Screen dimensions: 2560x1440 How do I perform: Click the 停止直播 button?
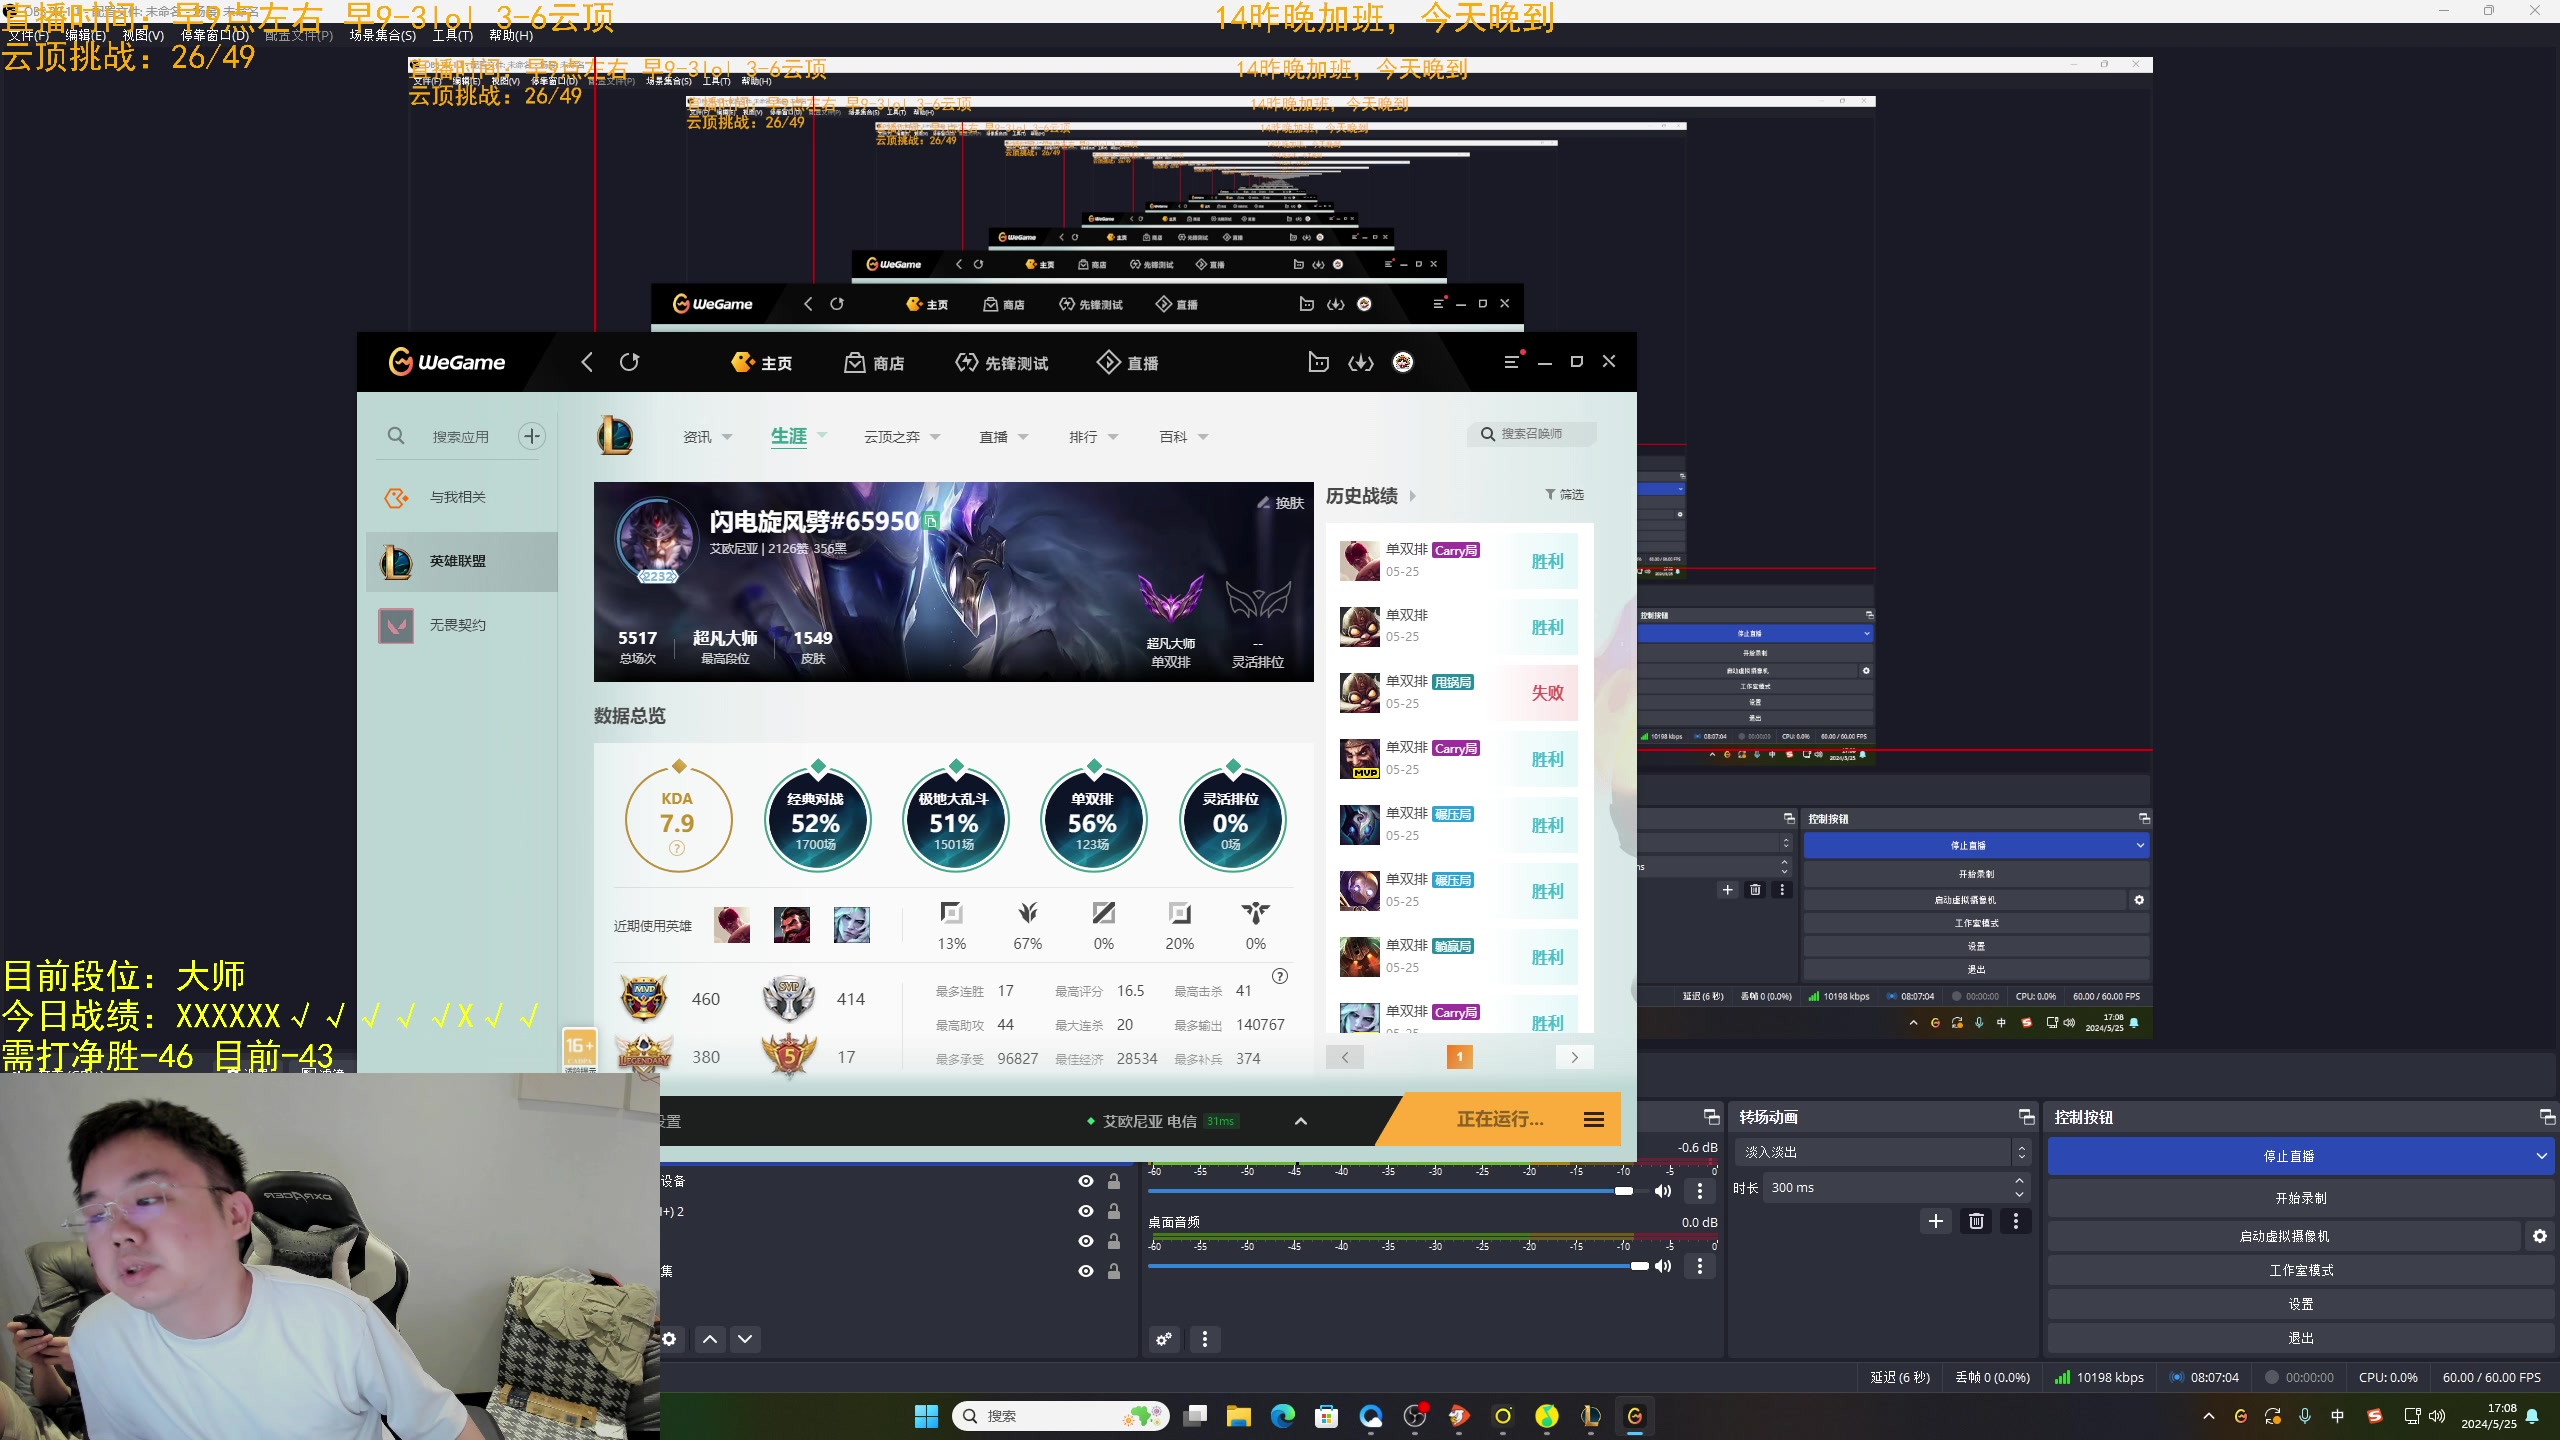(2289, 1156)
